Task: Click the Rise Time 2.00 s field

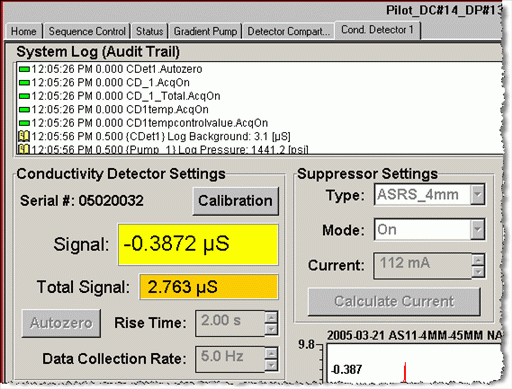Action: click(x=230, y=323)
